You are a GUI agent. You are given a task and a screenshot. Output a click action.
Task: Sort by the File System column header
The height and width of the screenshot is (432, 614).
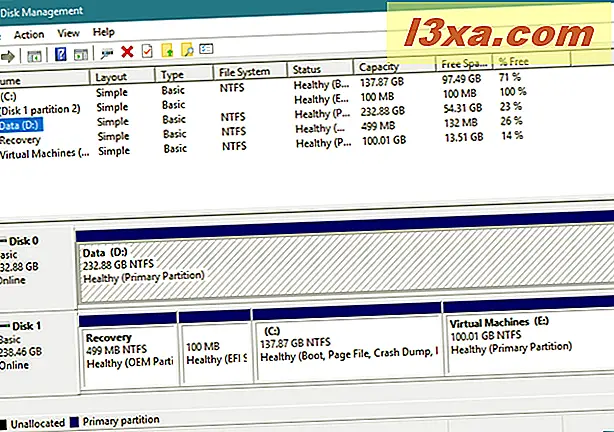coord(250,72)
